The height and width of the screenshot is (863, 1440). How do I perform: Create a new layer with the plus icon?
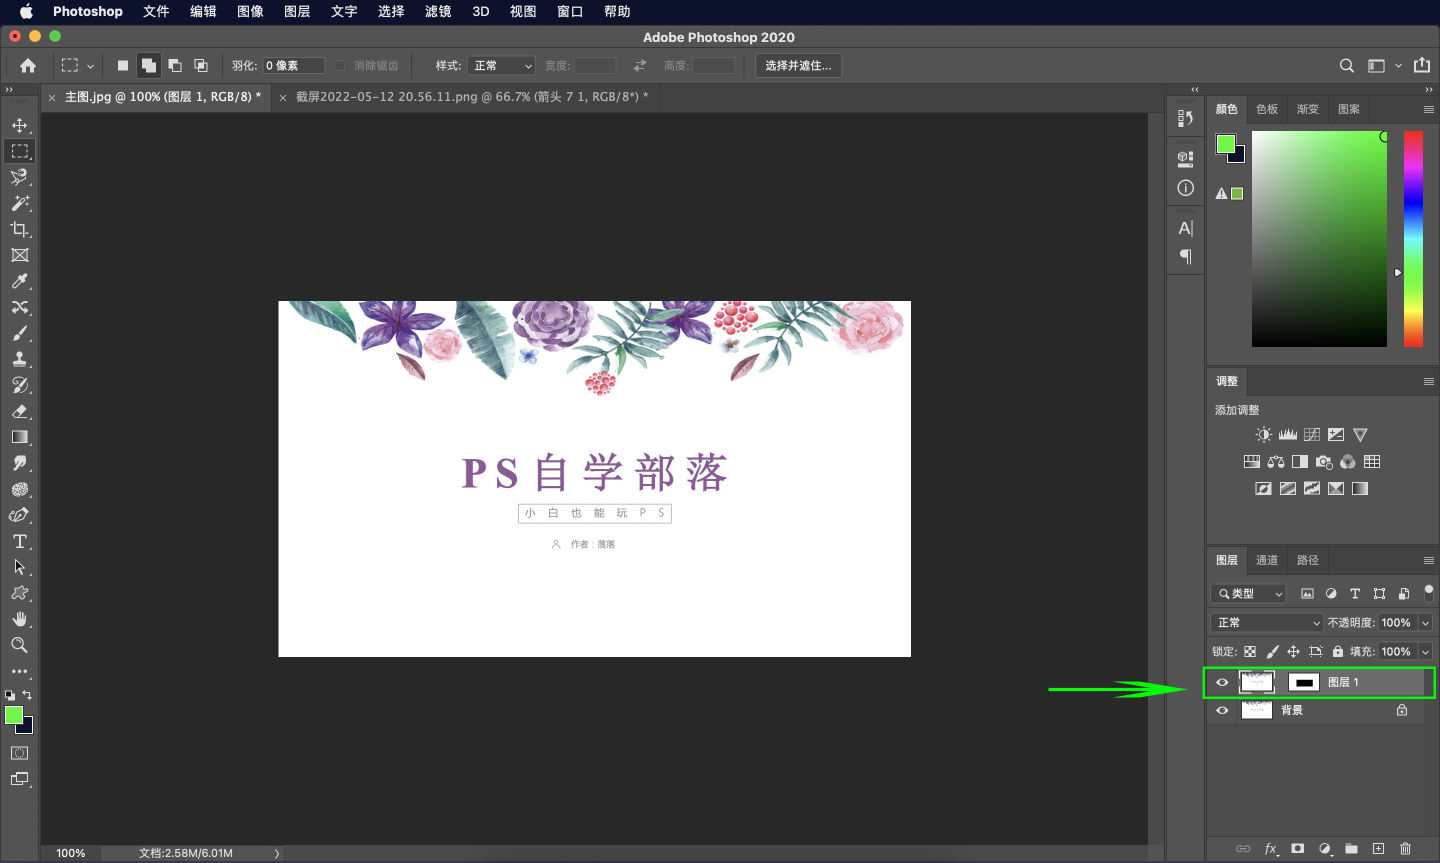coord(1379,848)
